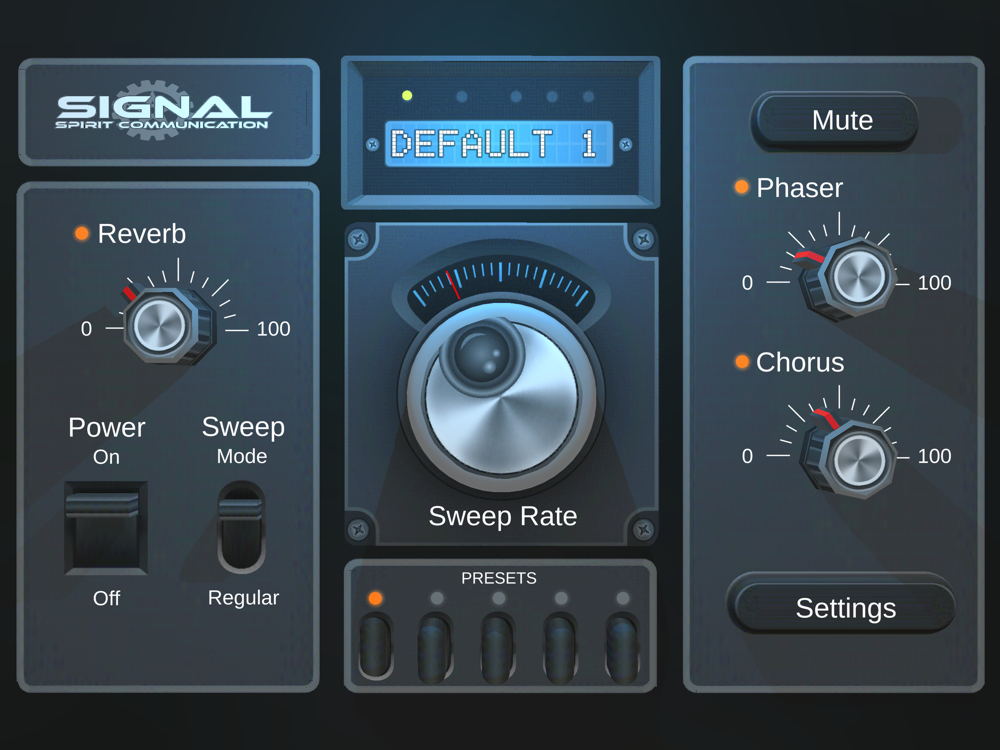The image size is (1000, 750).
Task: Click the "100" mark beside the Phaser knob
Action: pyautogui.click(x=934, y=283)
